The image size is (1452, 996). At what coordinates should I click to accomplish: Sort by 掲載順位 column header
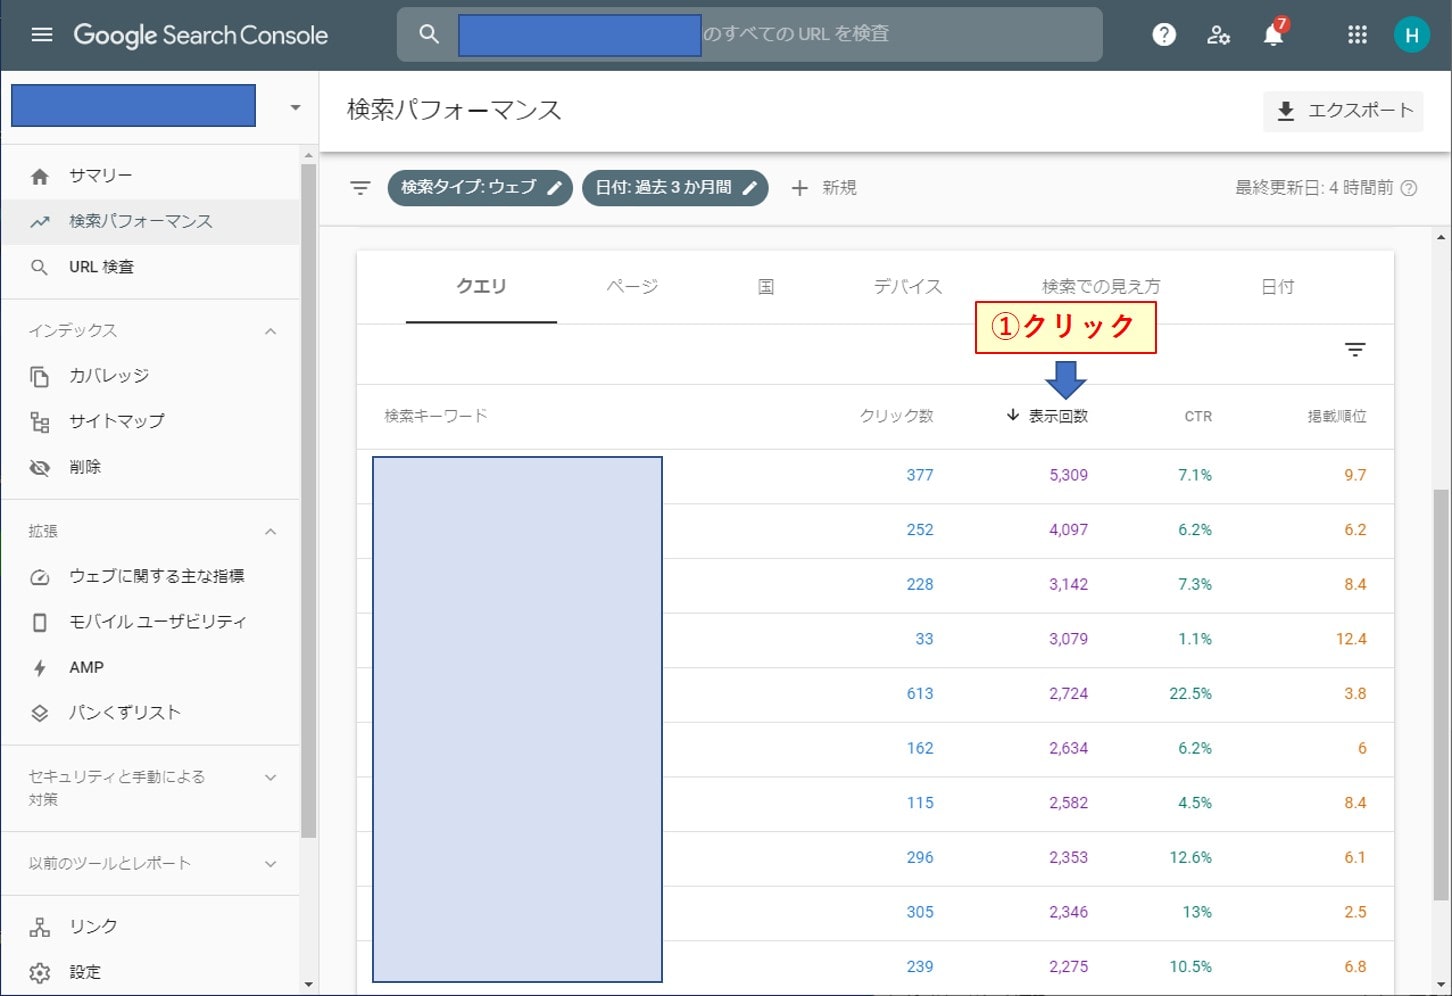1337,416
